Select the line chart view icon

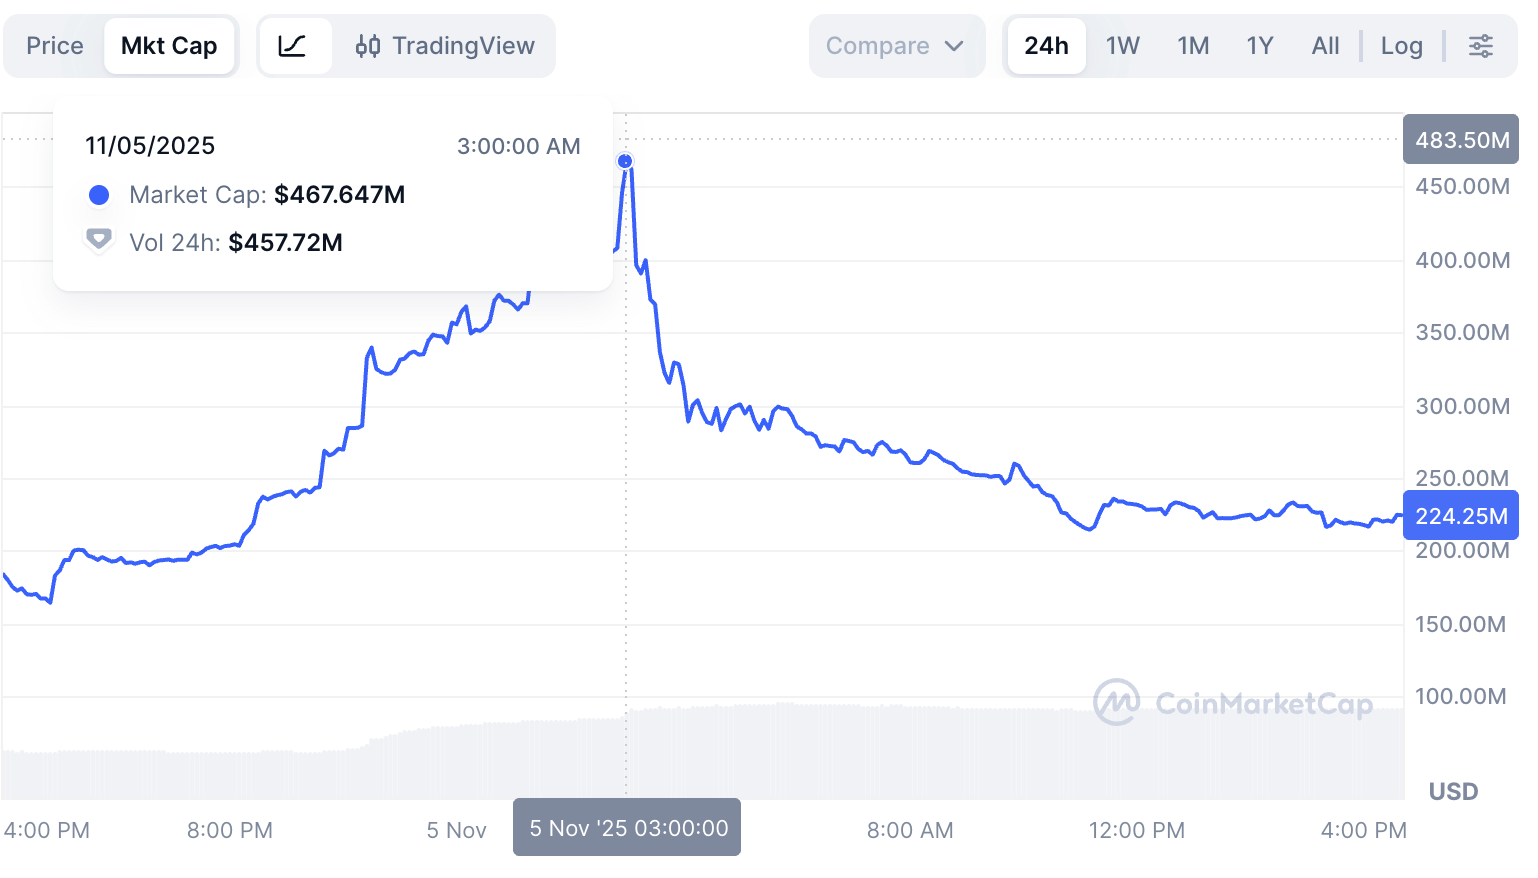[296, 45]
